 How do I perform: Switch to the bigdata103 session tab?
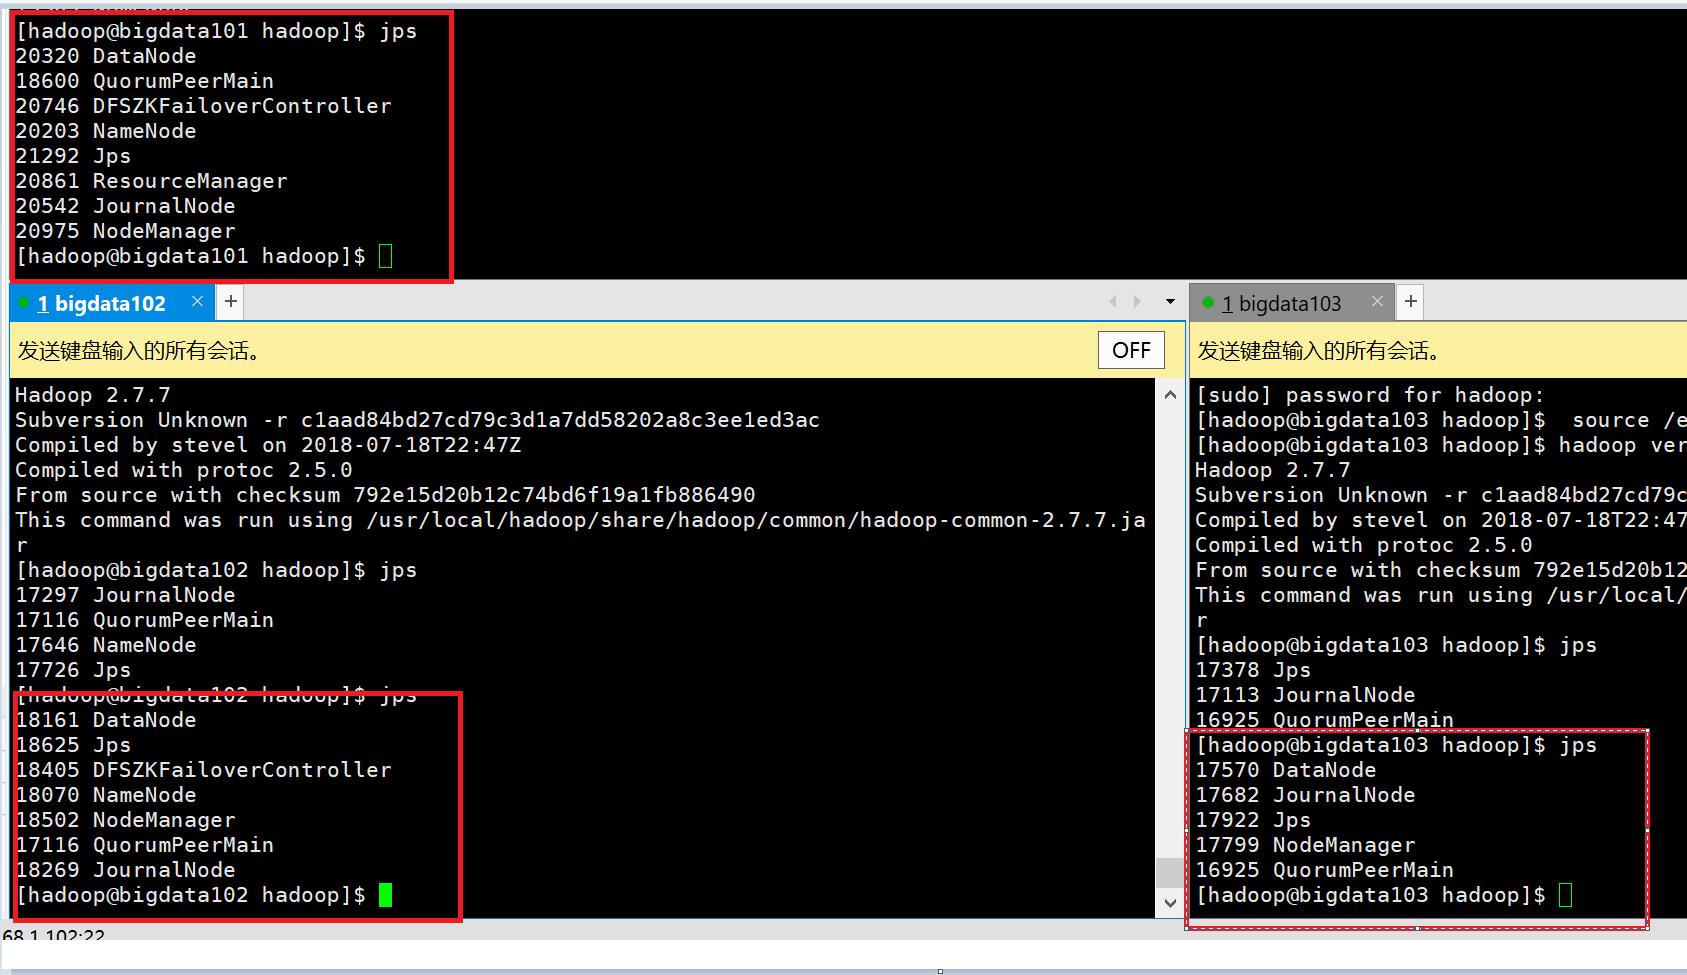(x=1290, y=303)
